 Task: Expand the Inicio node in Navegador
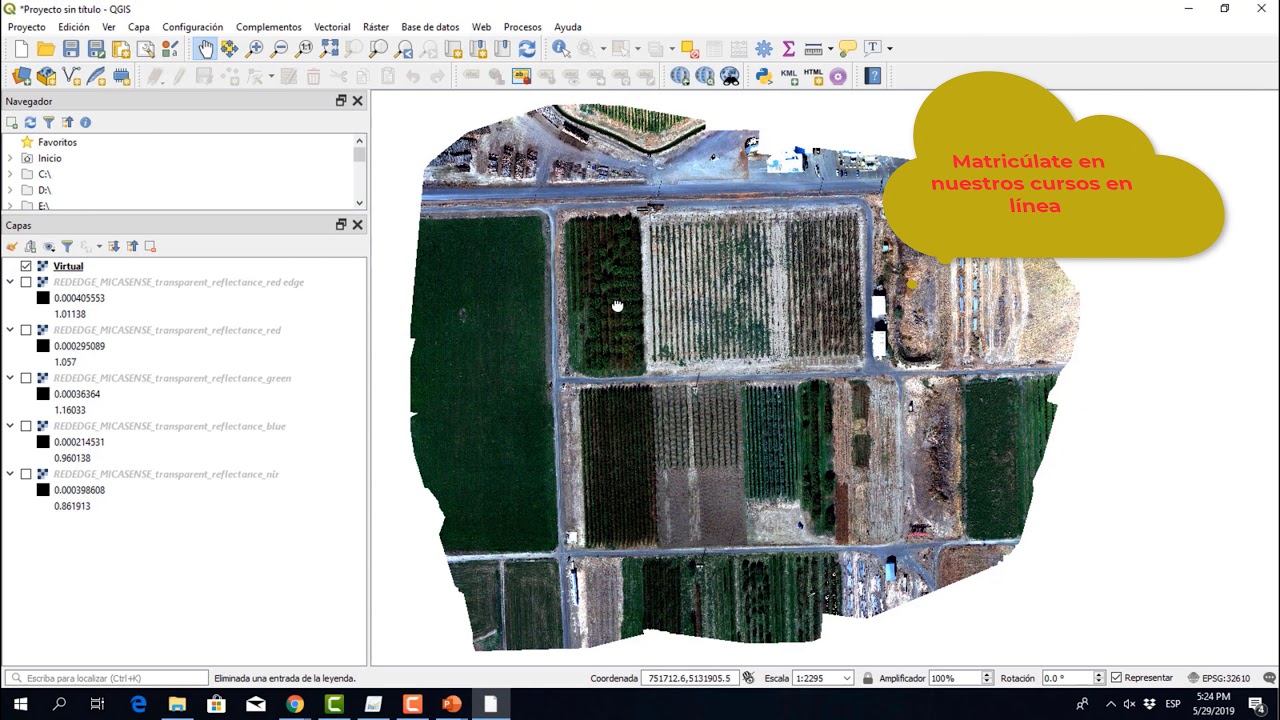[x=10, y=158]
